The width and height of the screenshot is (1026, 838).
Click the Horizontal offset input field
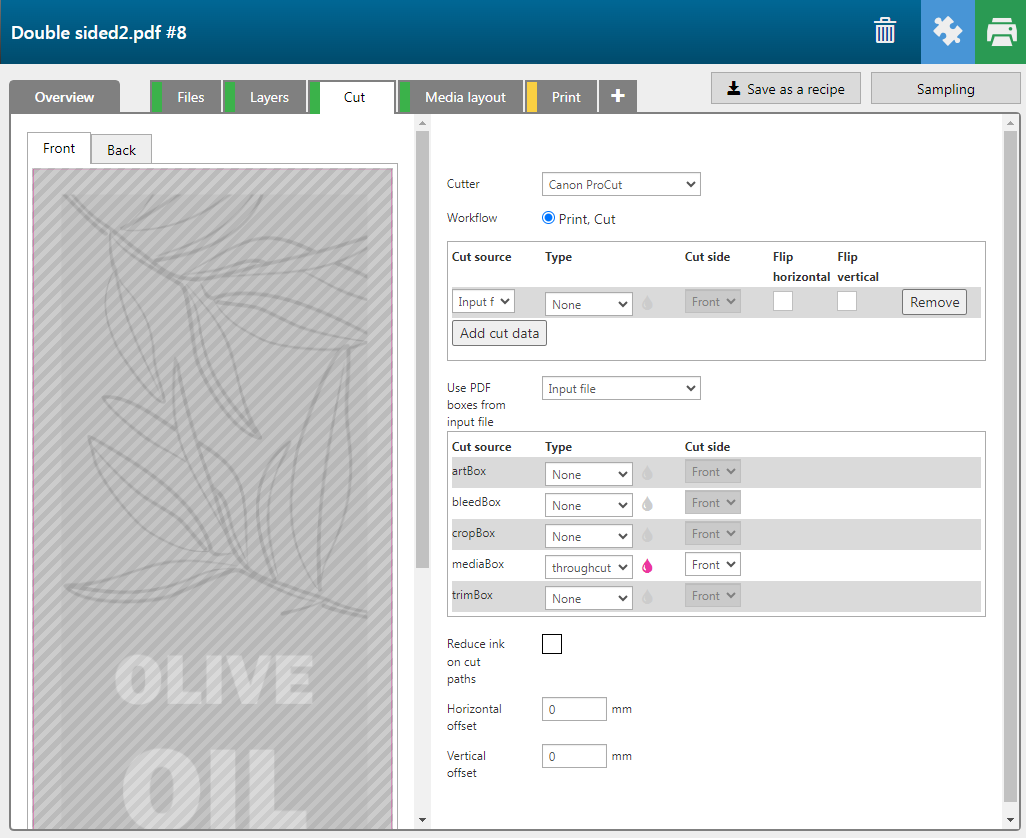click(x=574, y=709)
